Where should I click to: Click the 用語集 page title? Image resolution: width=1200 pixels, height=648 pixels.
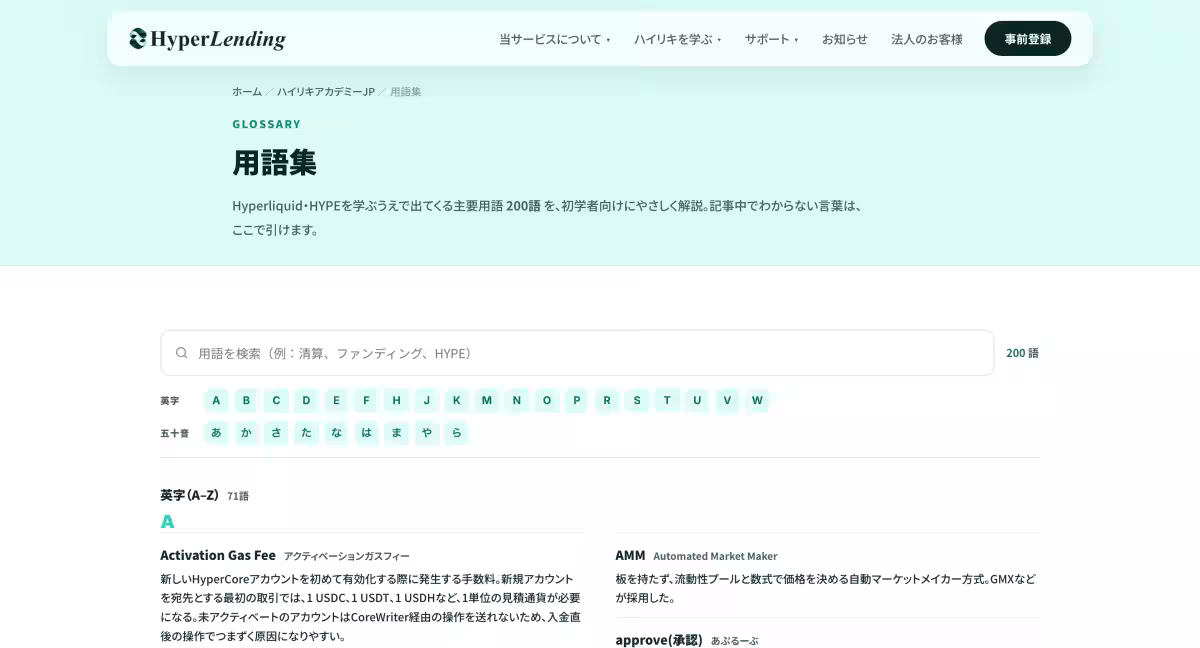coord(274,162)
